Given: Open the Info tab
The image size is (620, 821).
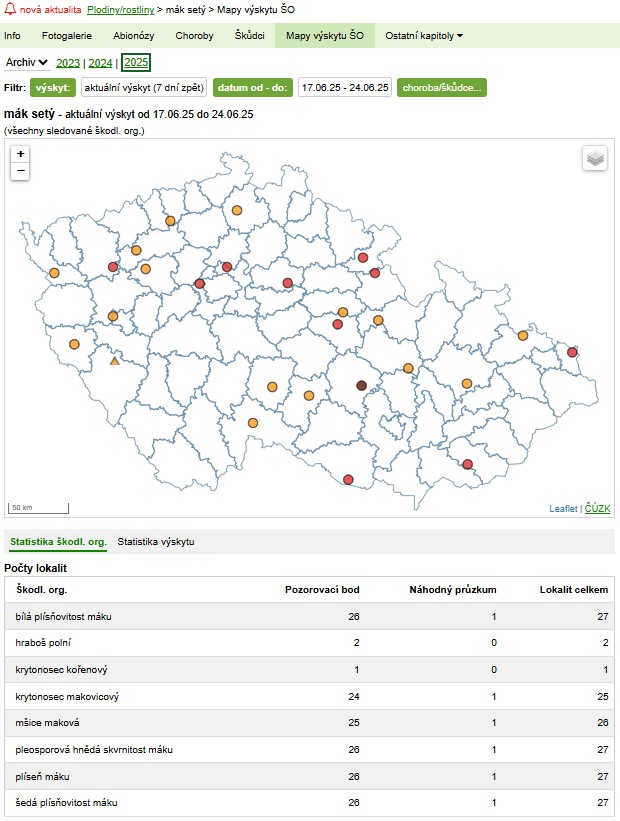Looking at the screenshot, I should point(12,36).
